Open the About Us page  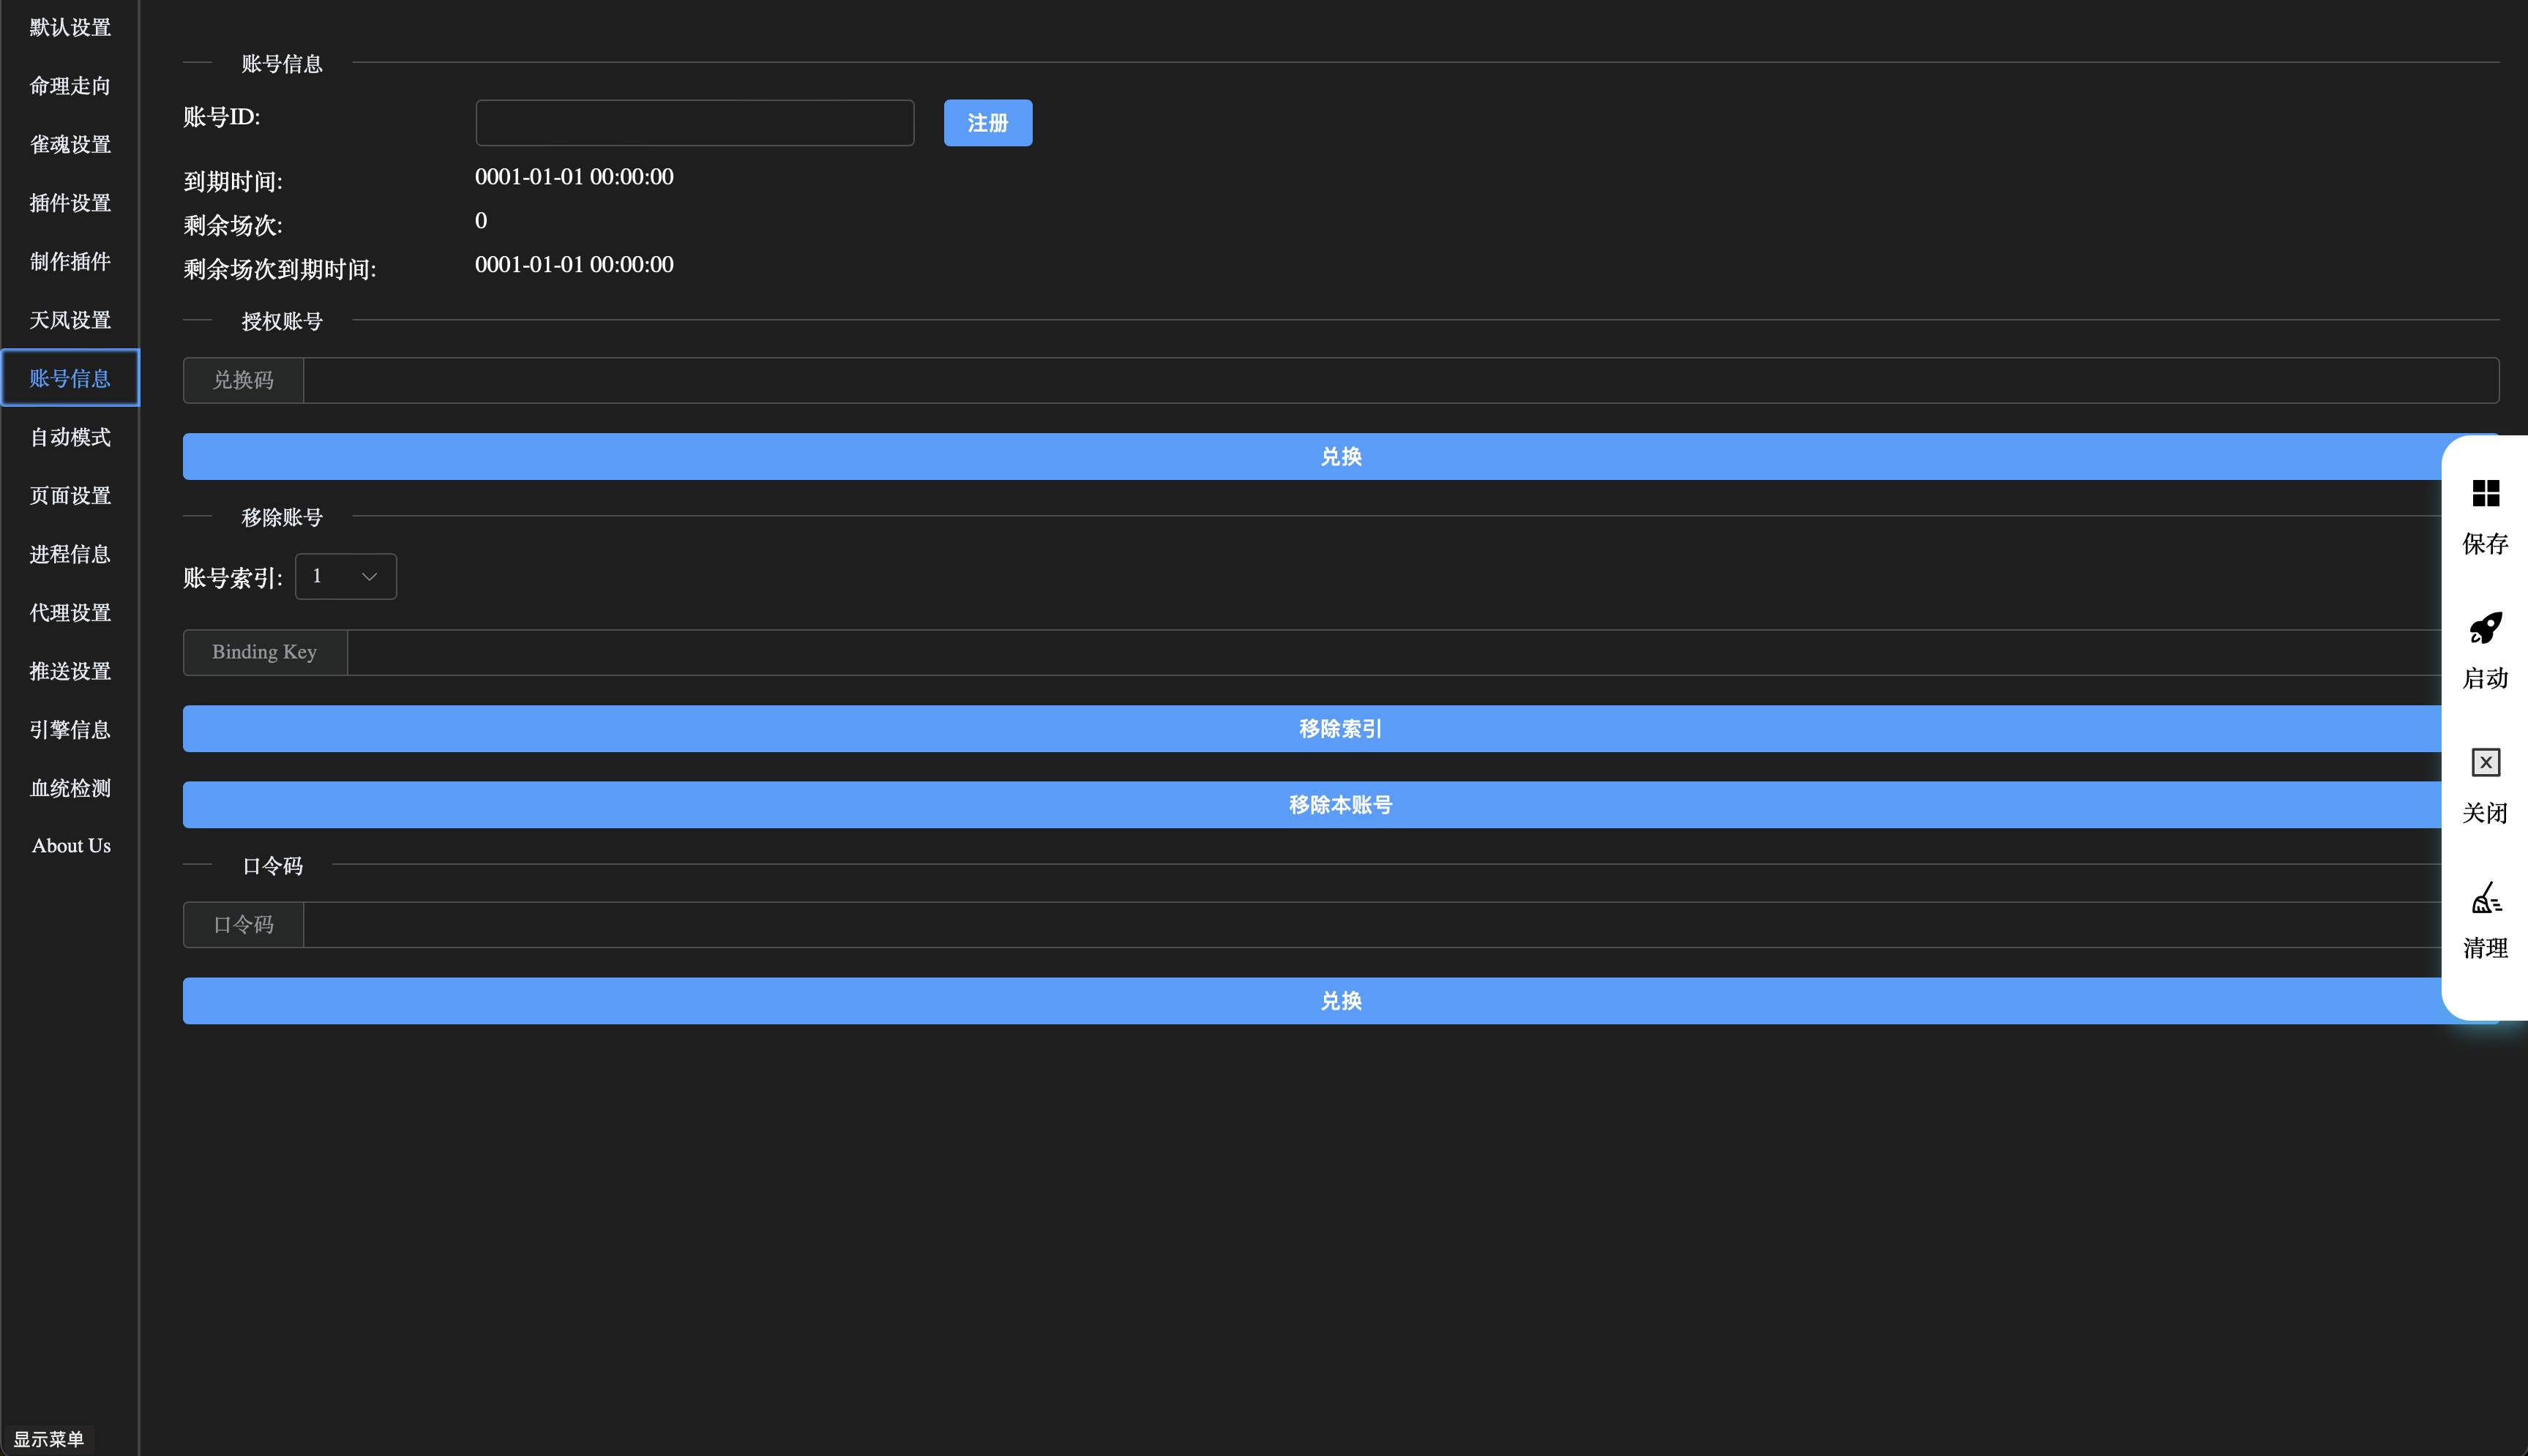(70, 846)
